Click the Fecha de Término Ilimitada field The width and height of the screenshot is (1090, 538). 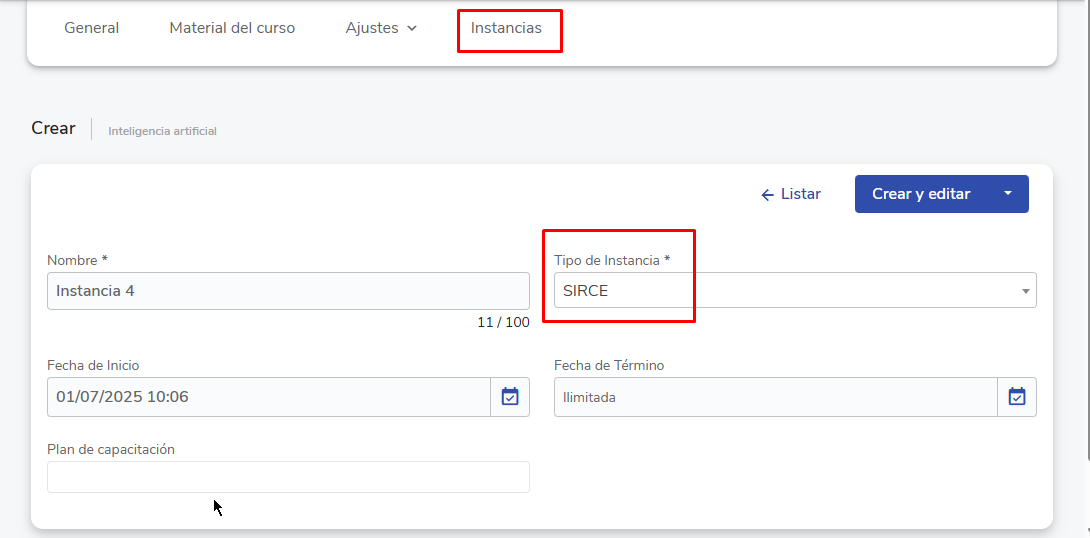[775, 397]
